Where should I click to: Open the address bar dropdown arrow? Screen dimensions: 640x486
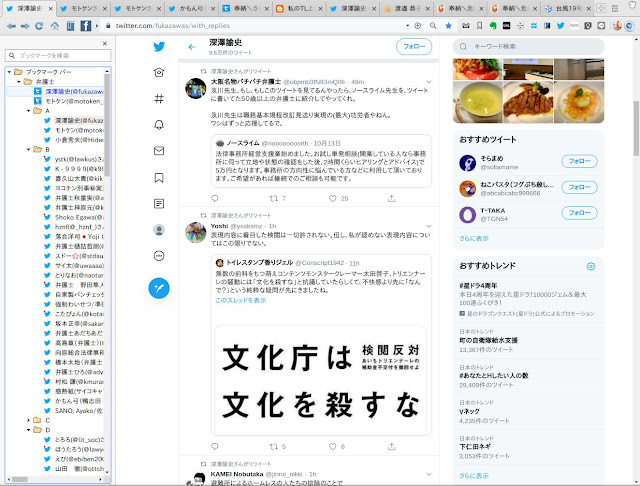click(407, 25)
